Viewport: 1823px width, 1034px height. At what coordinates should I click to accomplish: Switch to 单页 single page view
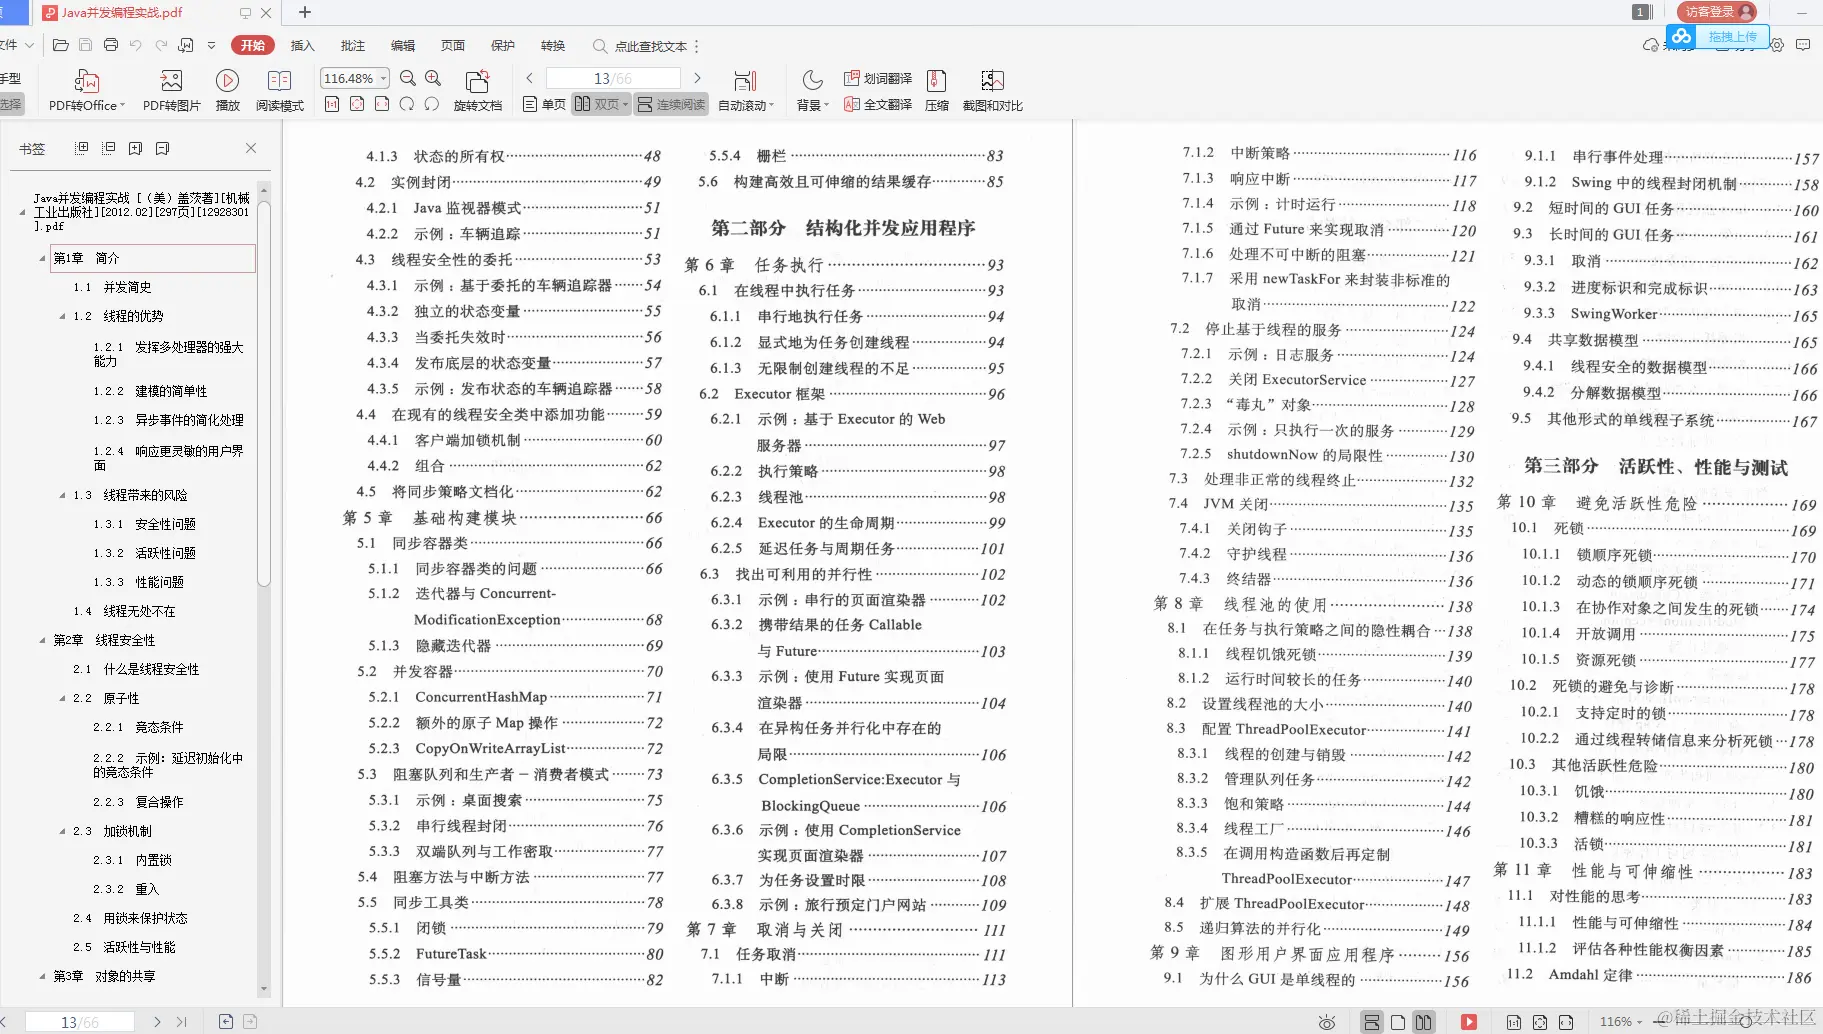coord(541,103)
